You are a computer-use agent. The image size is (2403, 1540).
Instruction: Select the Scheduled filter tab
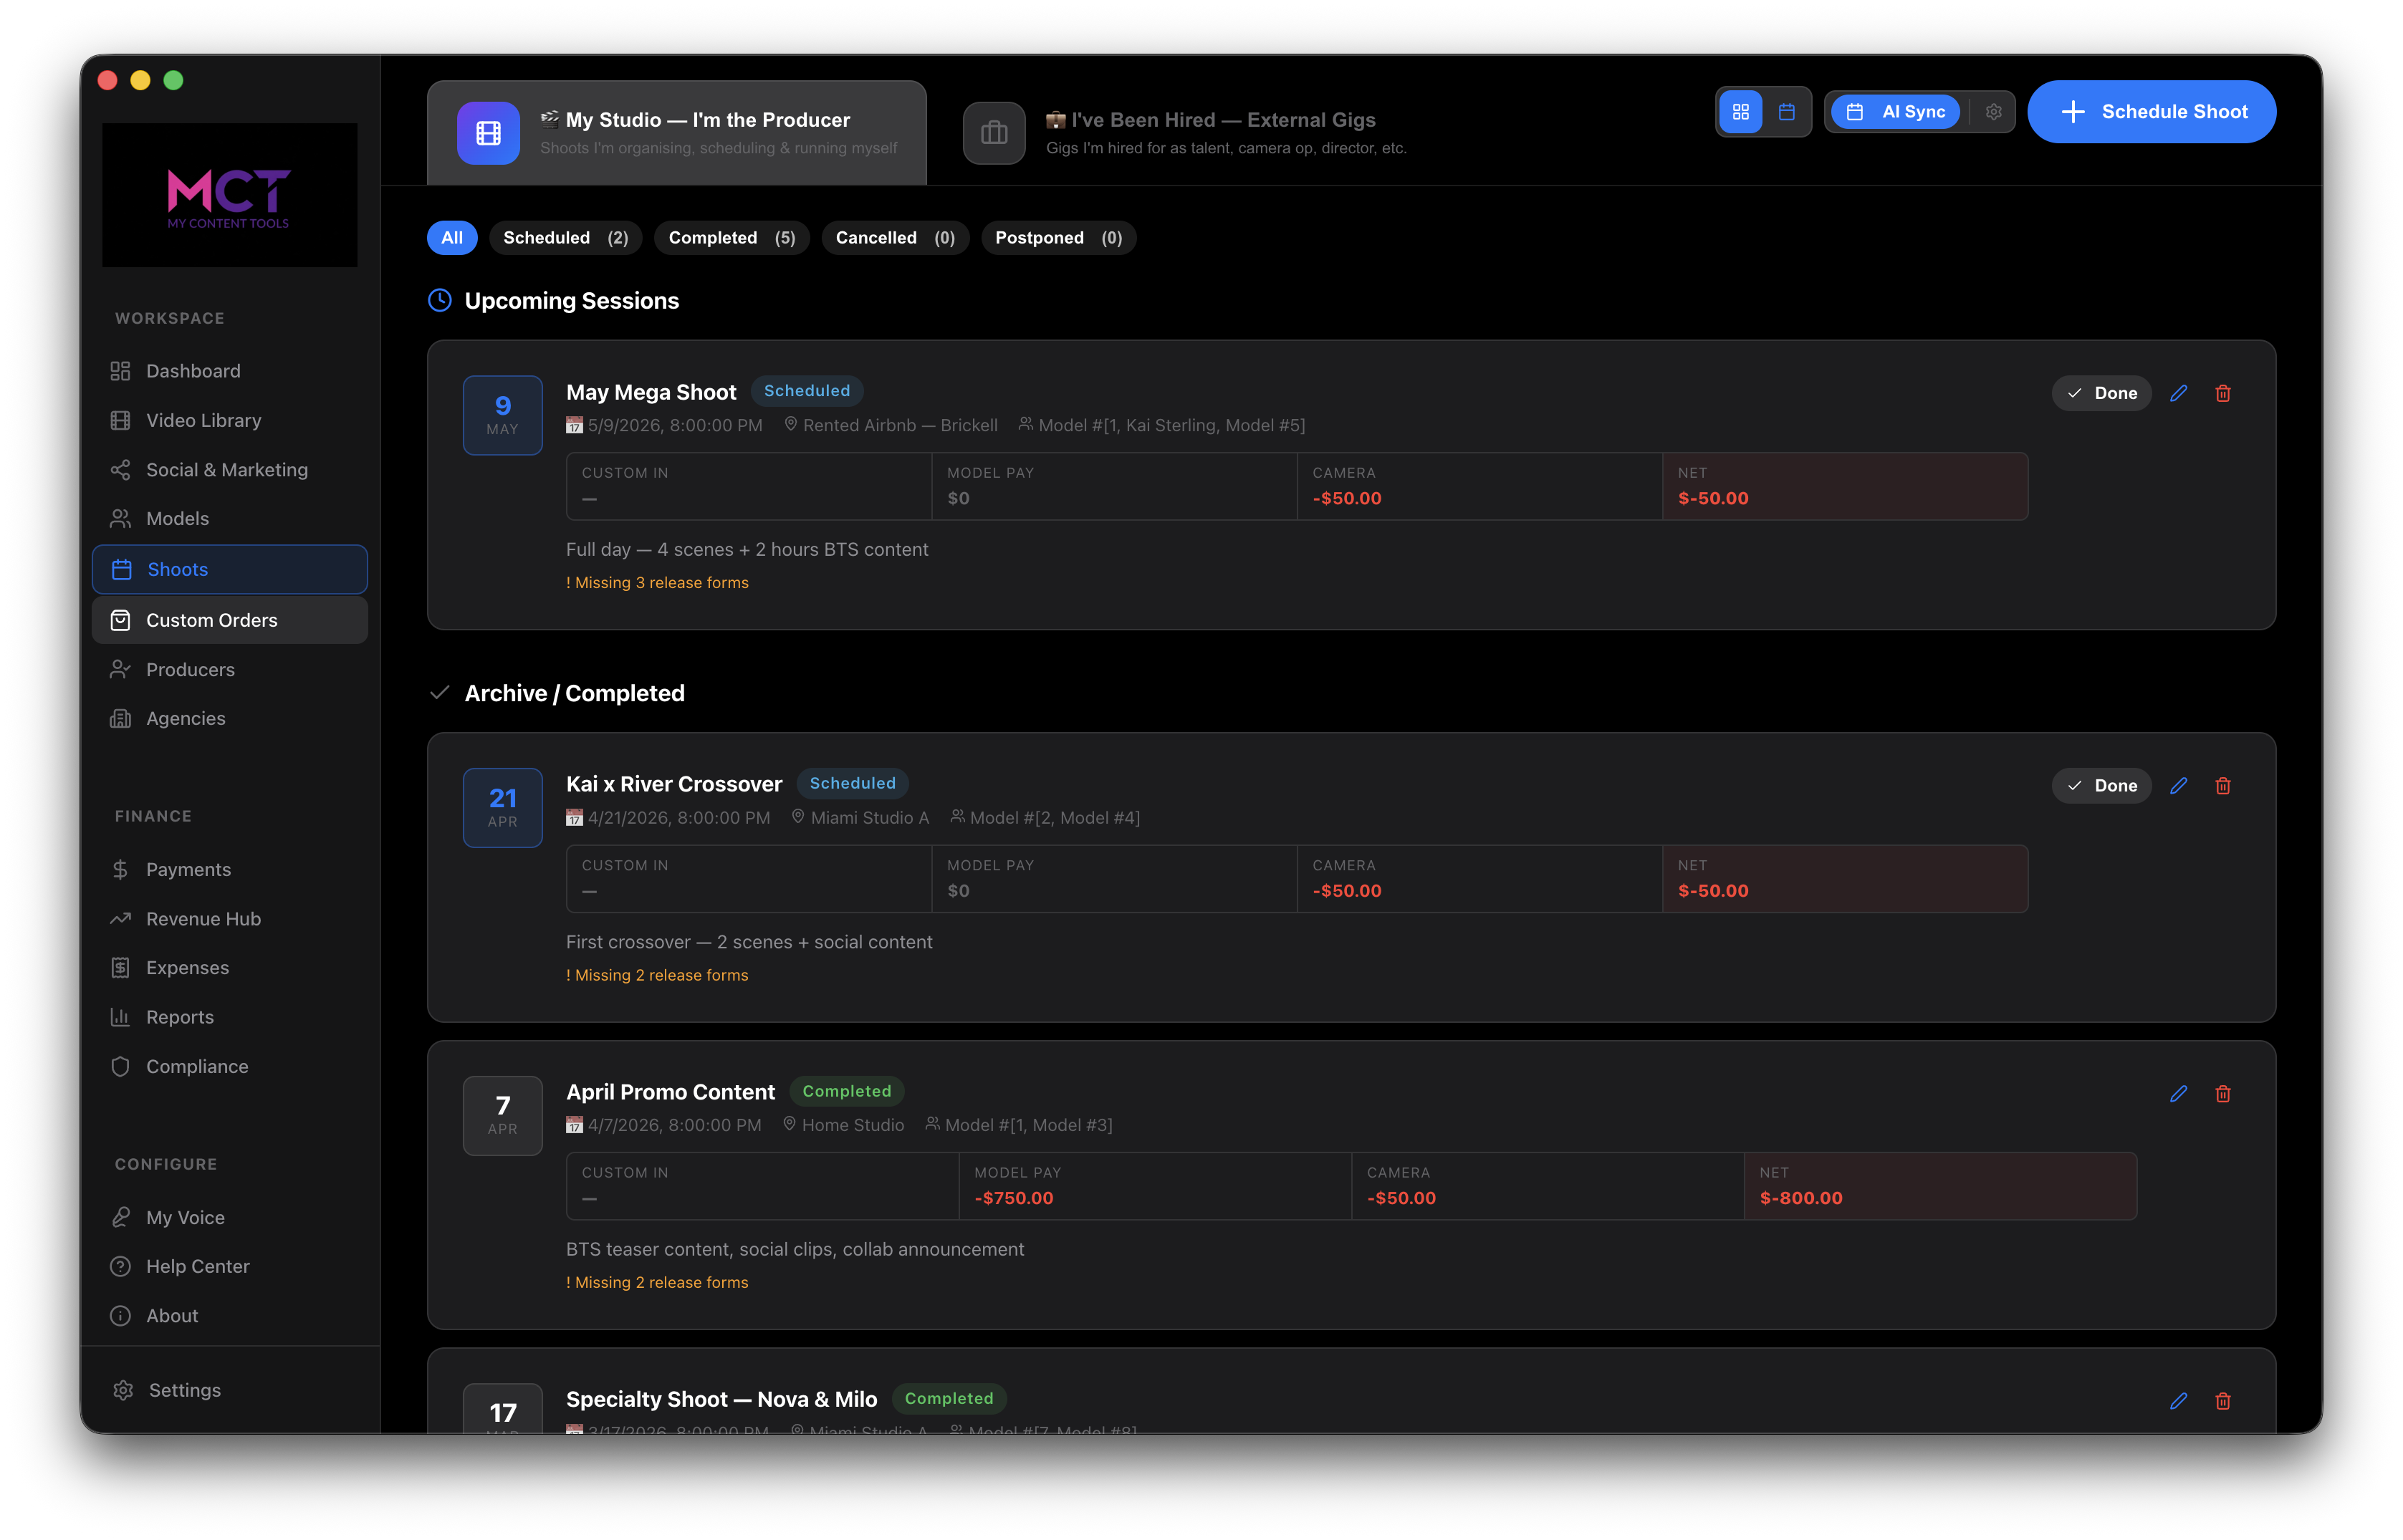(565, 237)
